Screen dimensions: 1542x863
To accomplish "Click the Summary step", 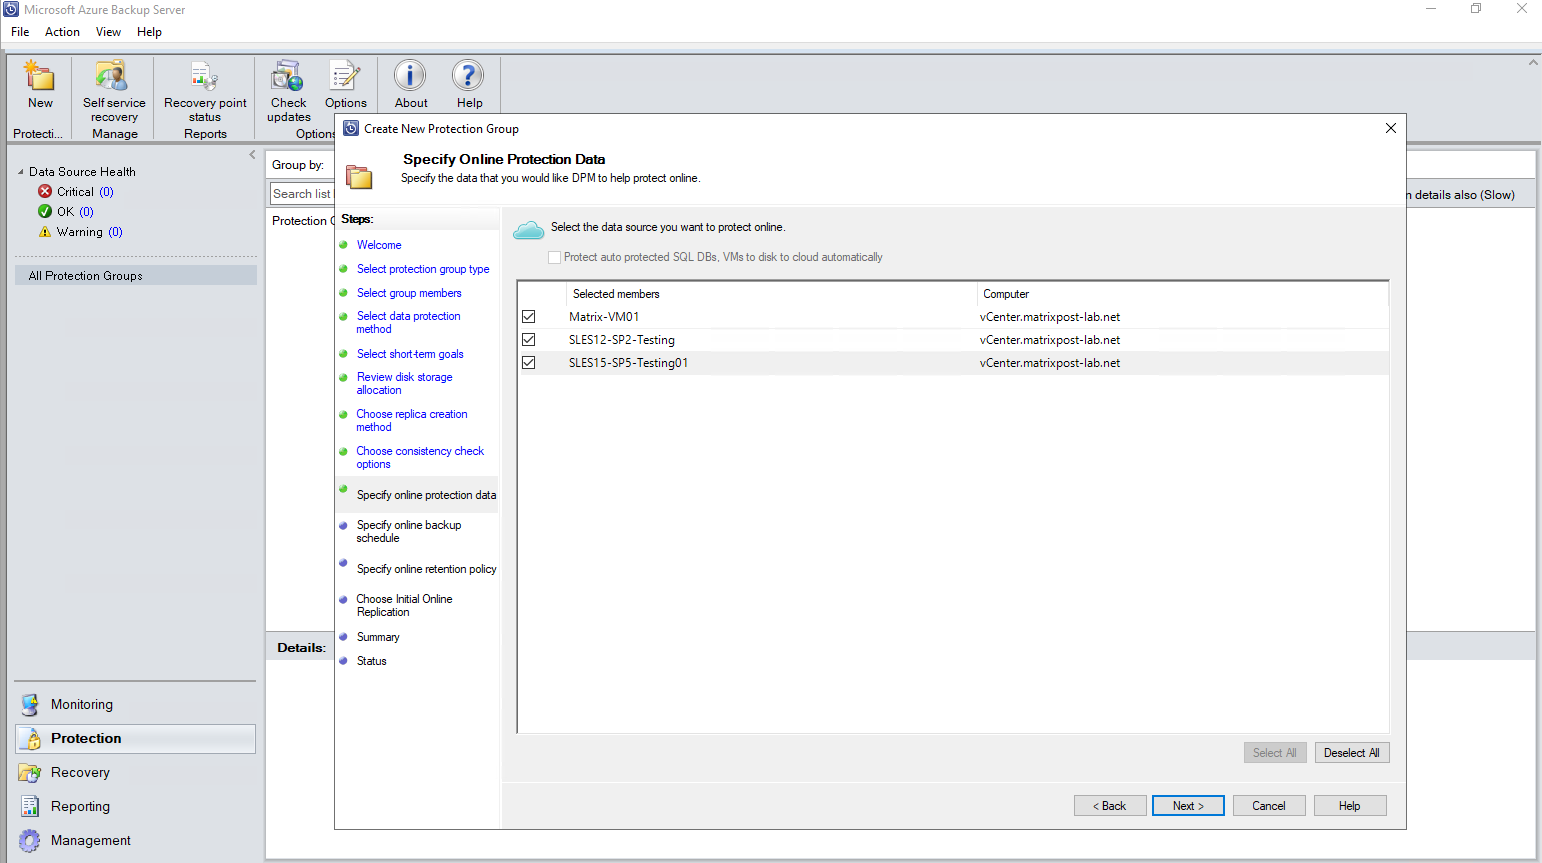I will pyautogui.click(x=378, y=637).
